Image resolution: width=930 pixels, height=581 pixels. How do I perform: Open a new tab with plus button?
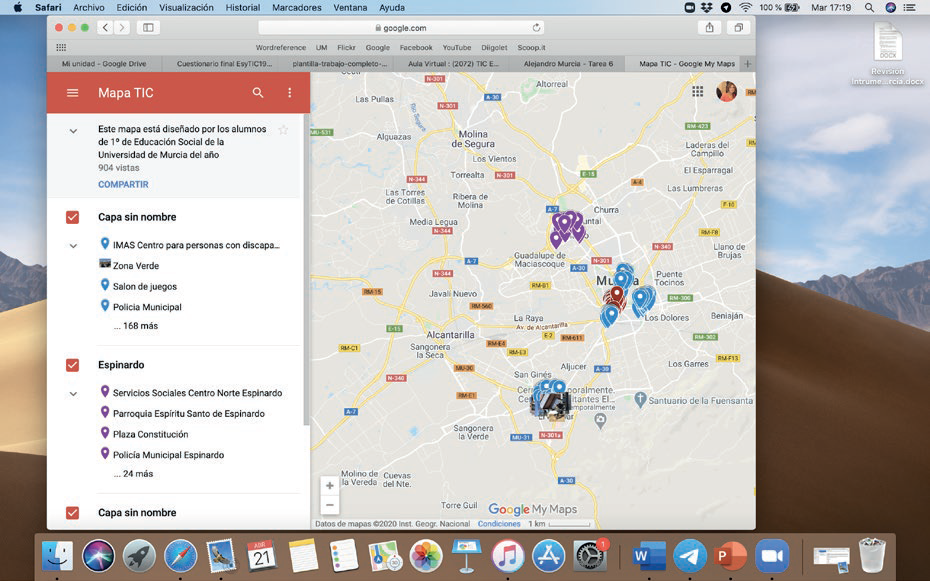(x=747, y=63)
